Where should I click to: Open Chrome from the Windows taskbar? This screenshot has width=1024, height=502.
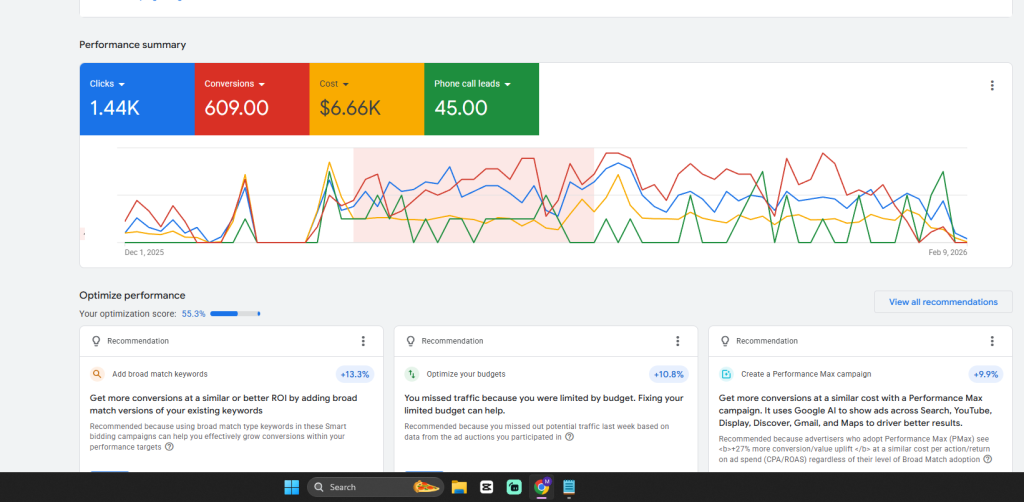click(x=542, y=487)
